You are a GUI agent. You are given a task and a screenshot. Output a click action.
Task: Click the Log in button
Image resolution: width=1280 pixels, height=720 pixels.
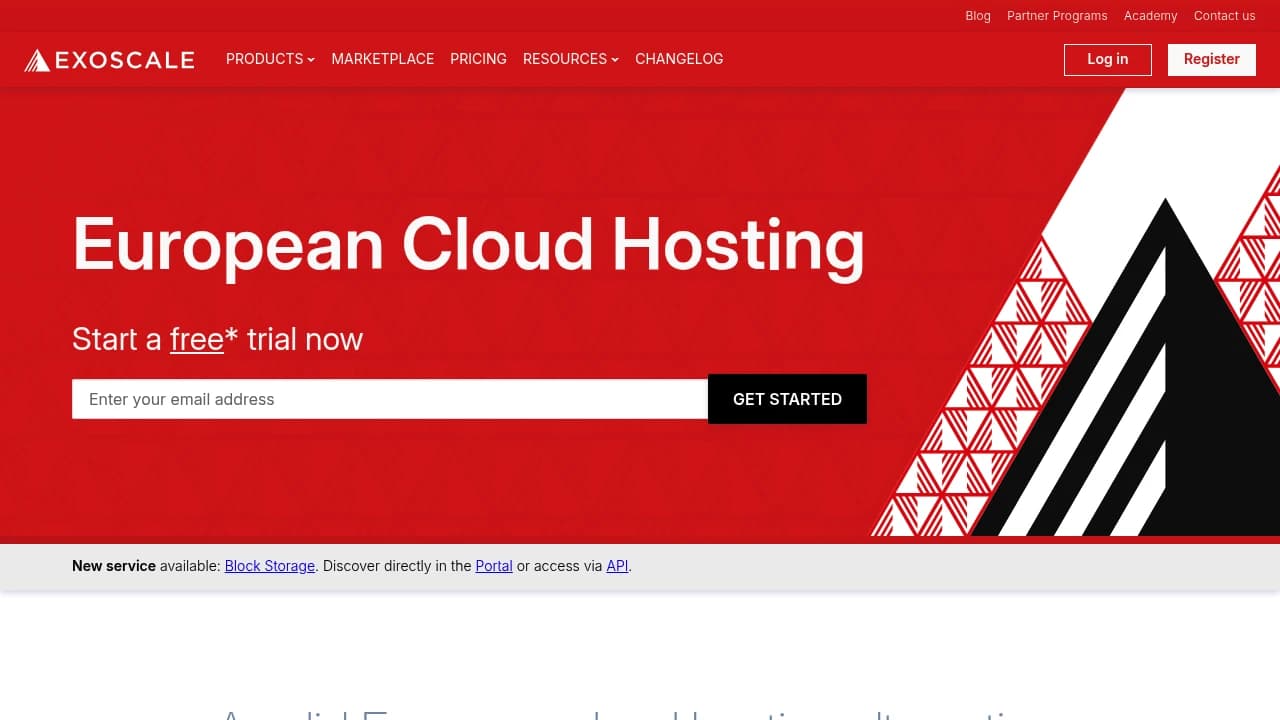click(x=1108, y=59)
